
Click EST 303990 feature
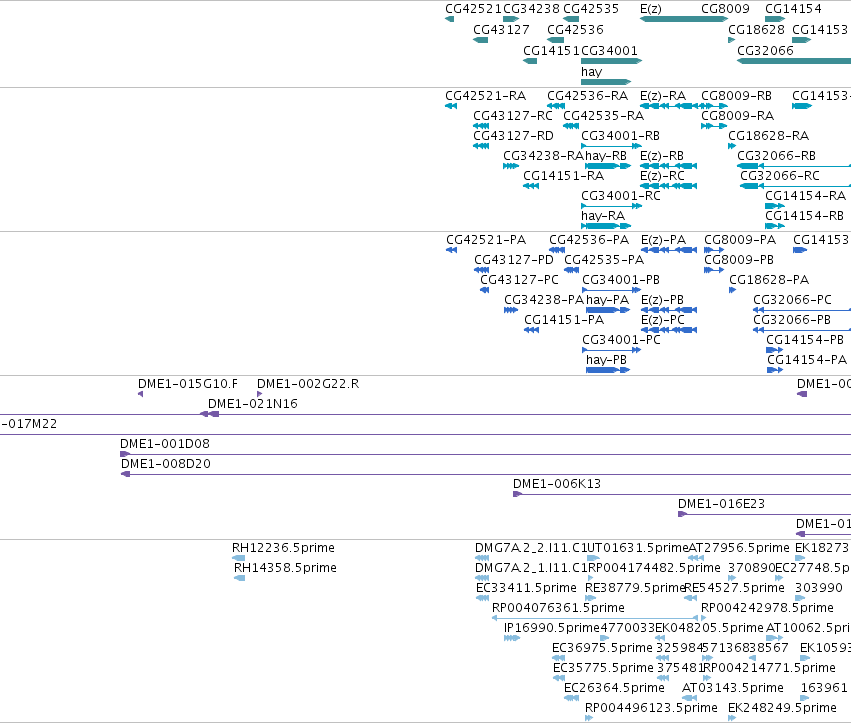(800, 598)
